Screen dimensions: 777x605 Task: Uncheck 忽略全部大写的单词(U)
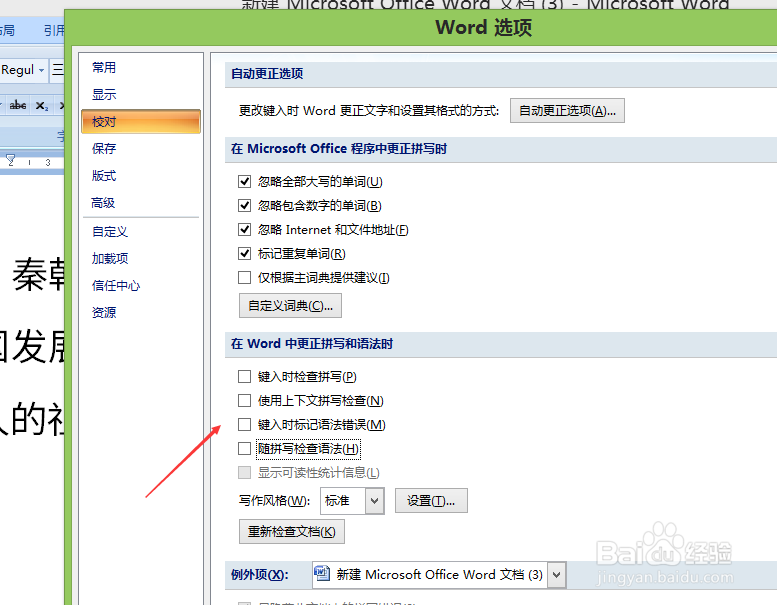coord(244,181)
